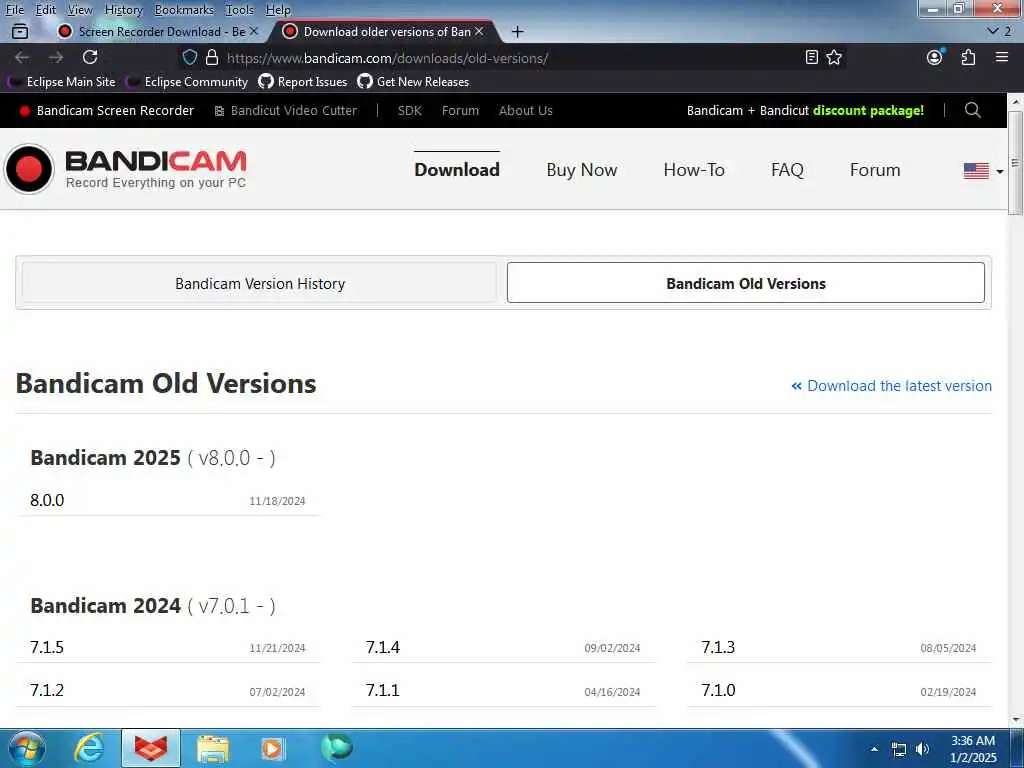This screenshot has height=768, width=1024.
Task: Open the tracking protection shield icon
Action: point(190,57)
